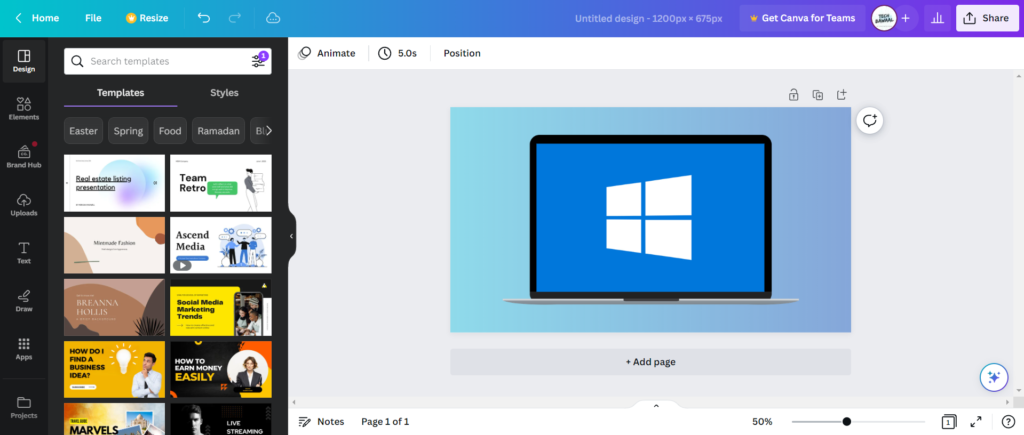Open the Projects panel
This screenshot has width=1024, height=435.
(24, 407)
